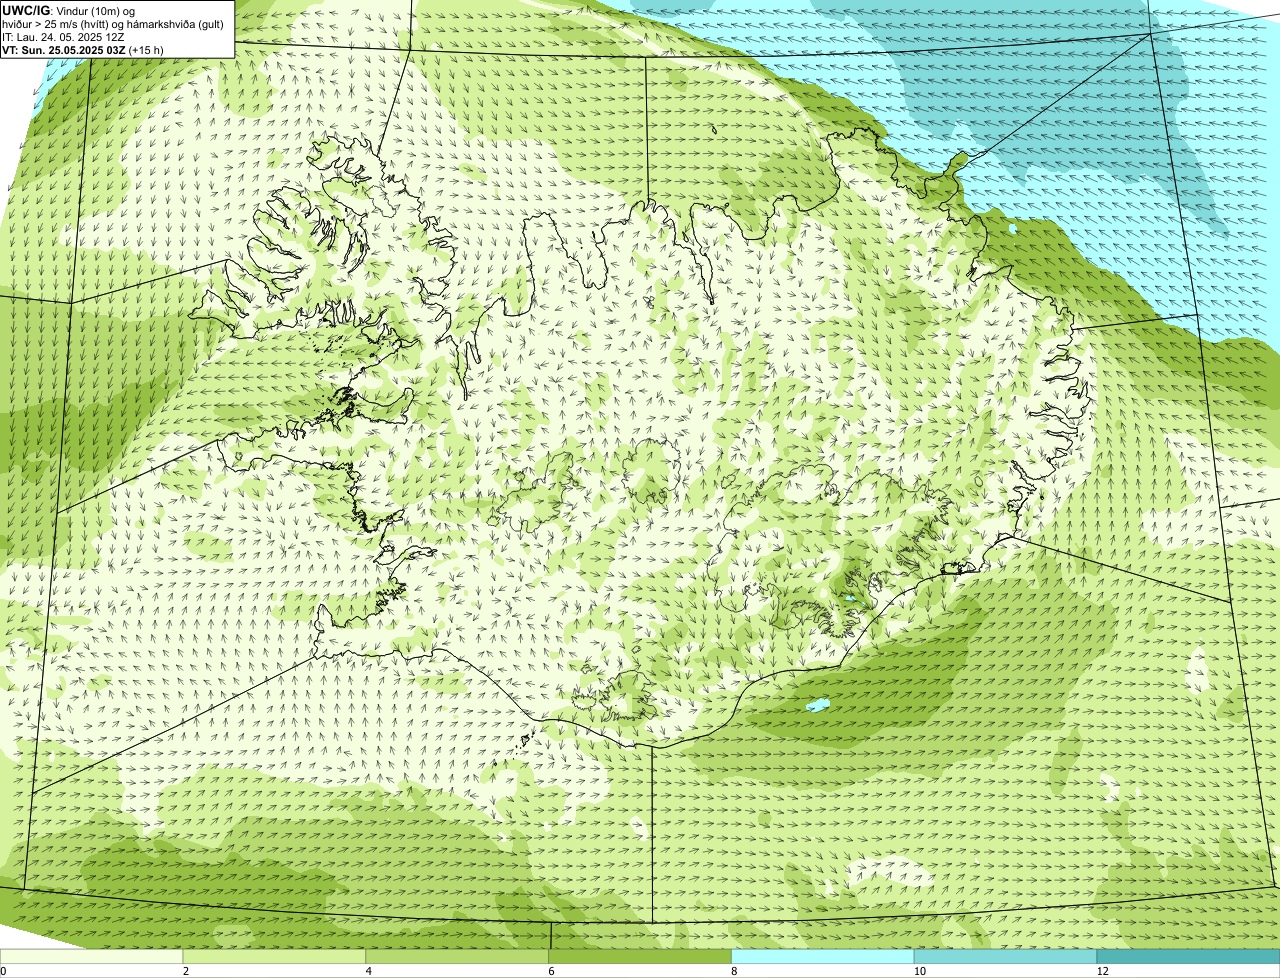Select the 4–6 m/s green color band
The image size is (1280, 978).
[x=459, y=957]
